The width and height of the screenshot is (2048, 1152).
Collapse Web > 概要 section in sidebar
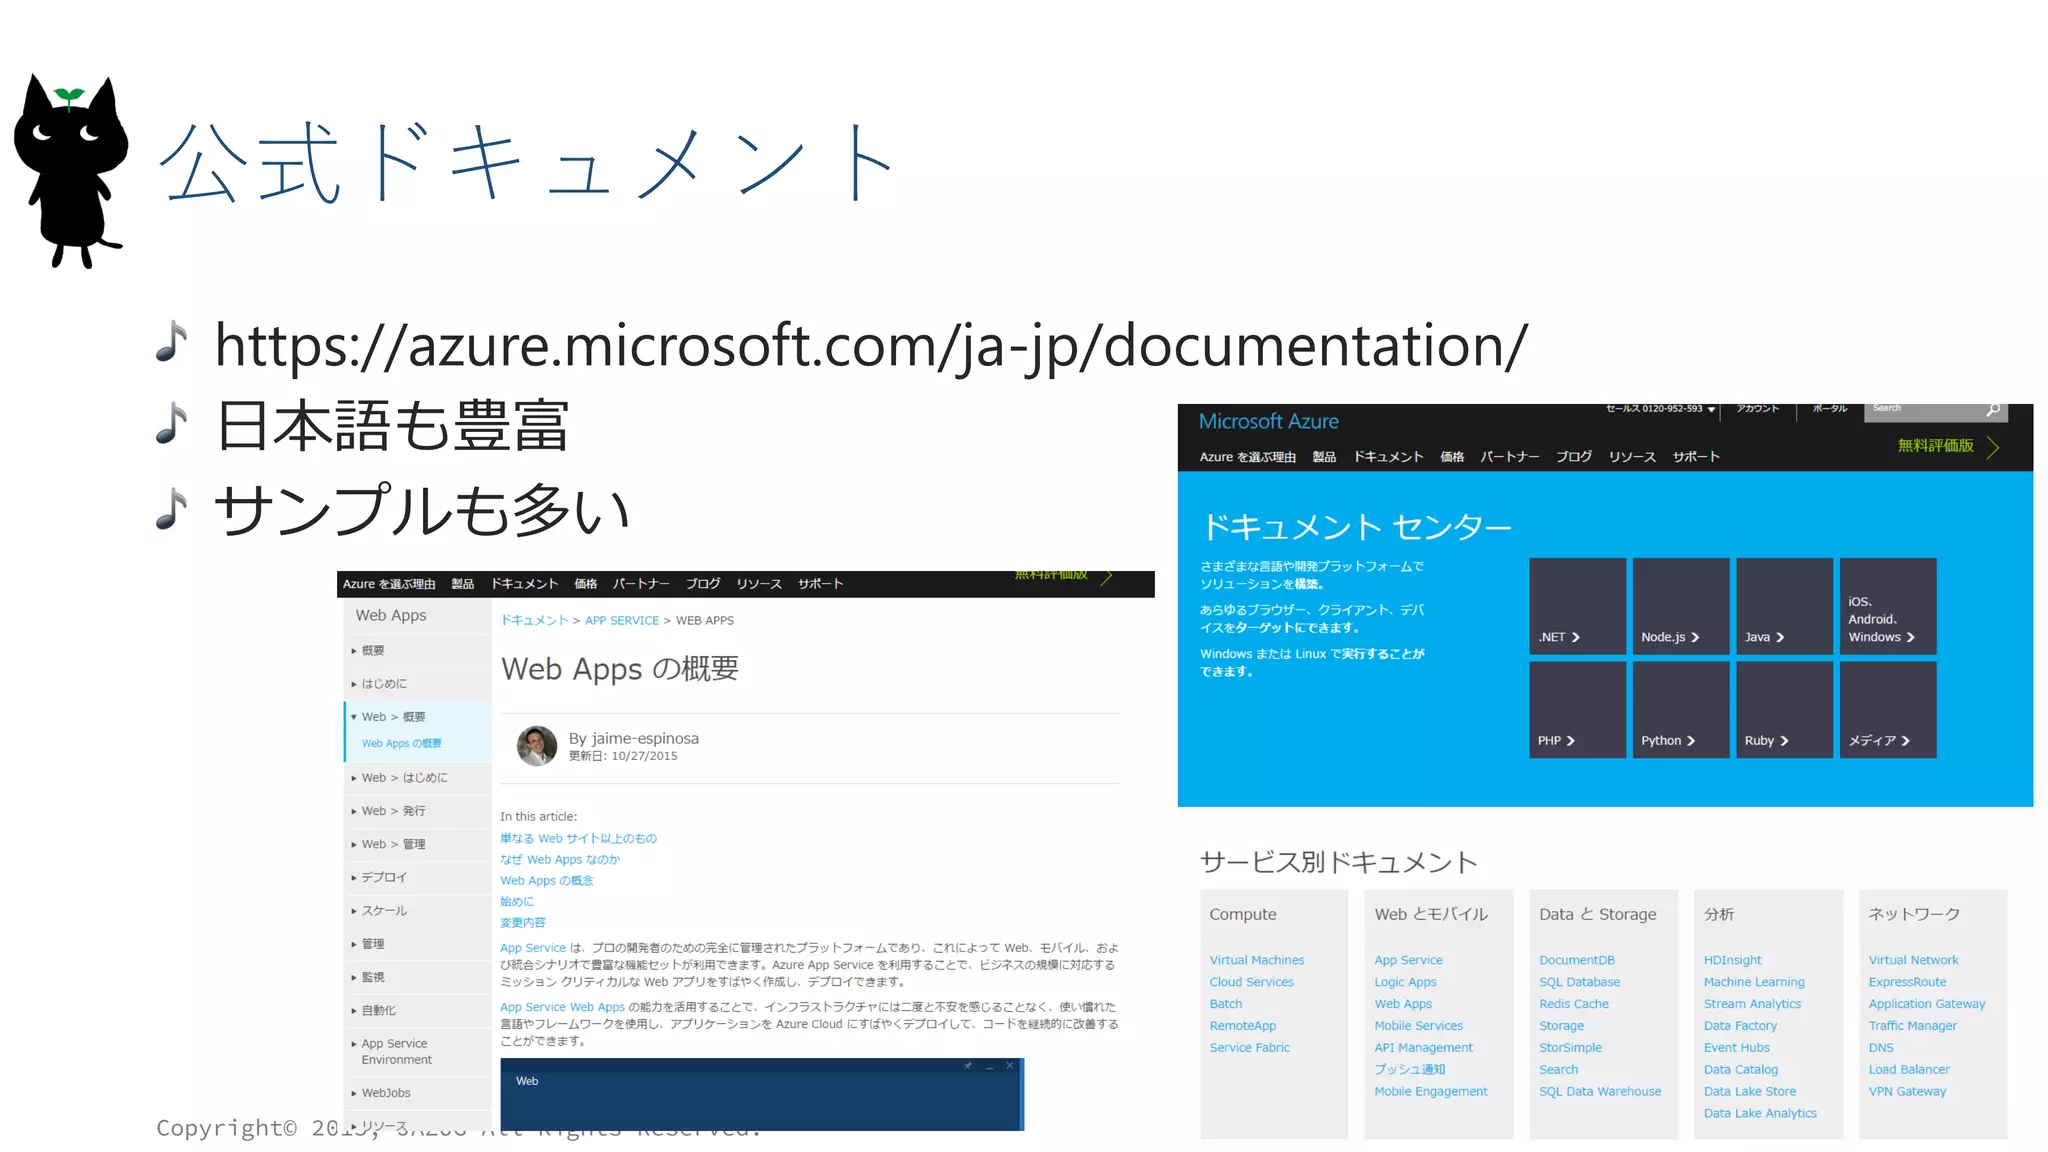click(417, 717)
